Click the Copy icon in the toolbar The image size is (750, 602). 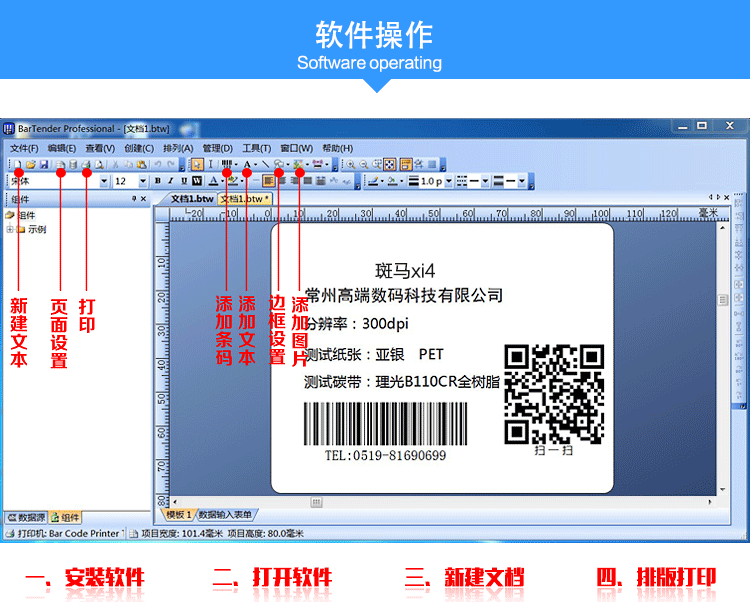click(128, 164)
